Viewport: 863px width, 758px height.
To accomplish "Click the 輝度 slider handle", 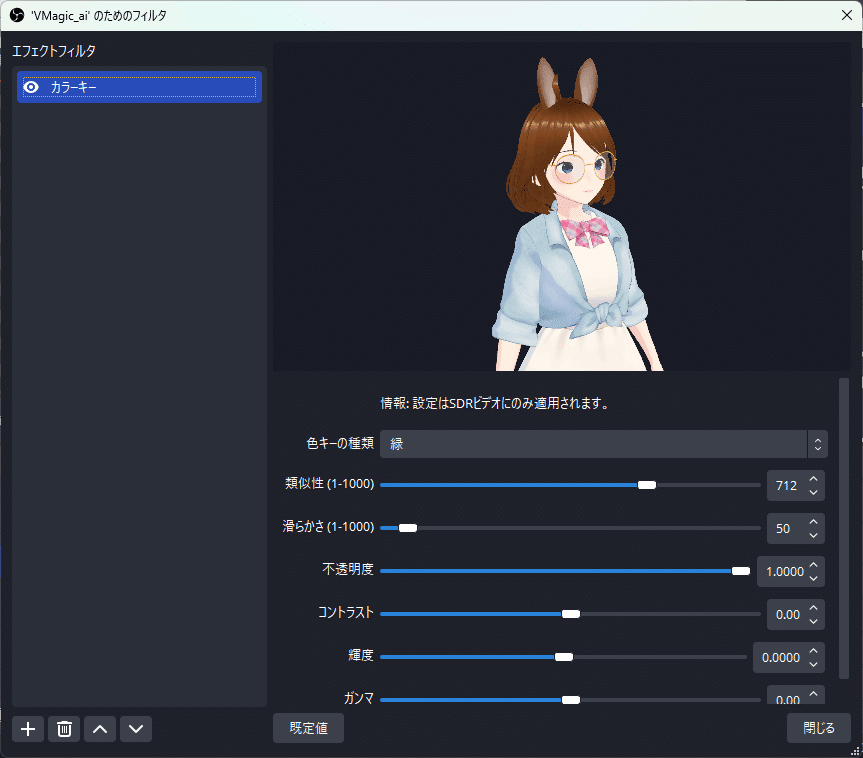I will [x=564, y=657].
